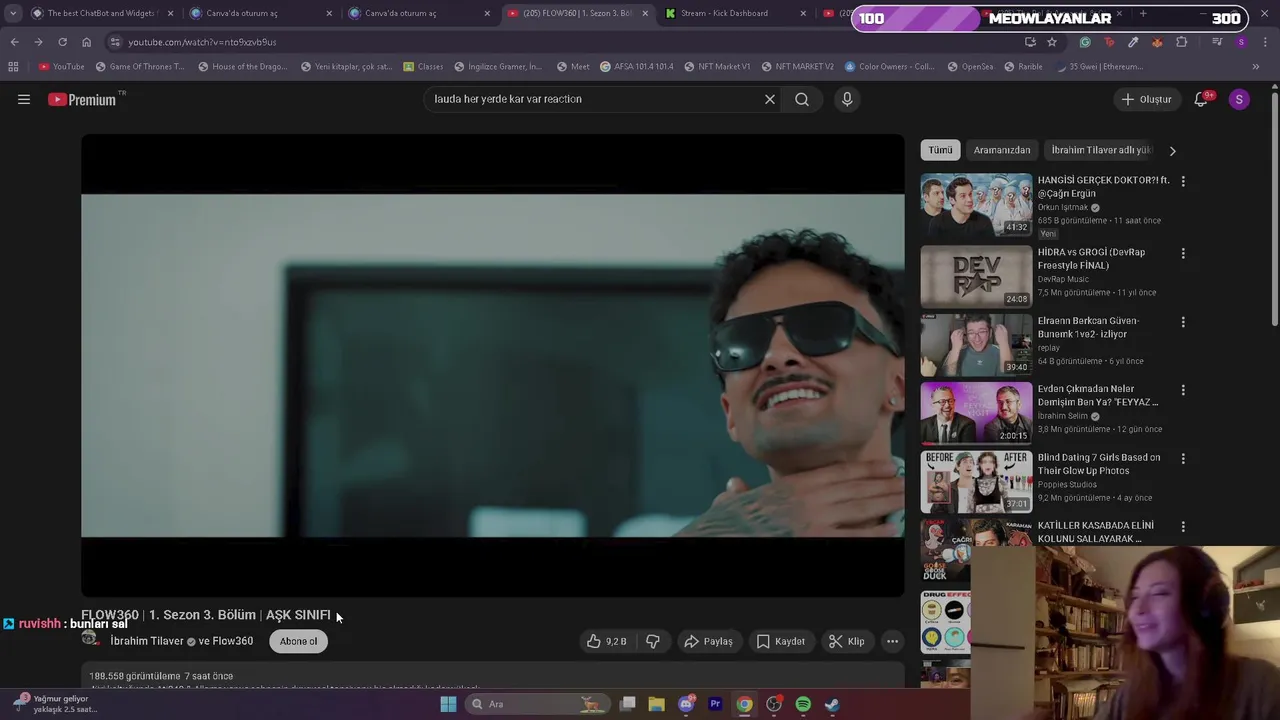
Task: Click the Paylaş share button
Action: [708, 641]
